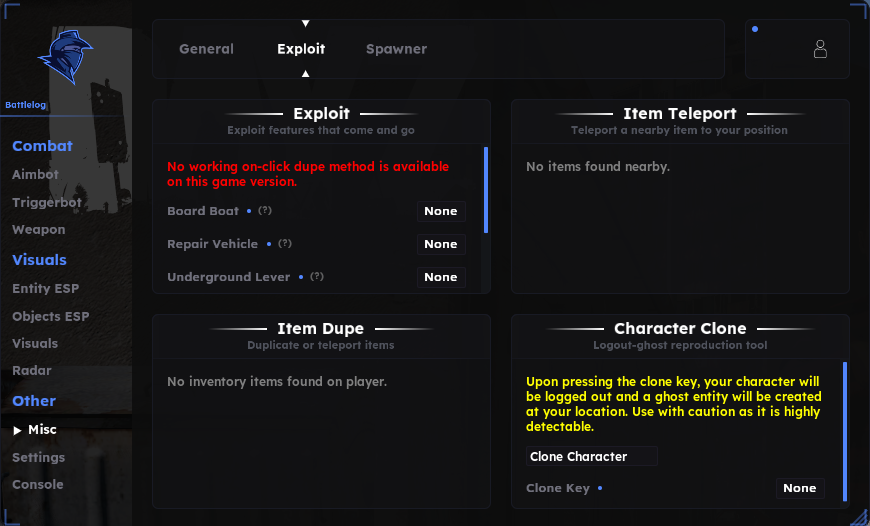Switch to the General tab
870x526 pixels.
pos(206,49)
